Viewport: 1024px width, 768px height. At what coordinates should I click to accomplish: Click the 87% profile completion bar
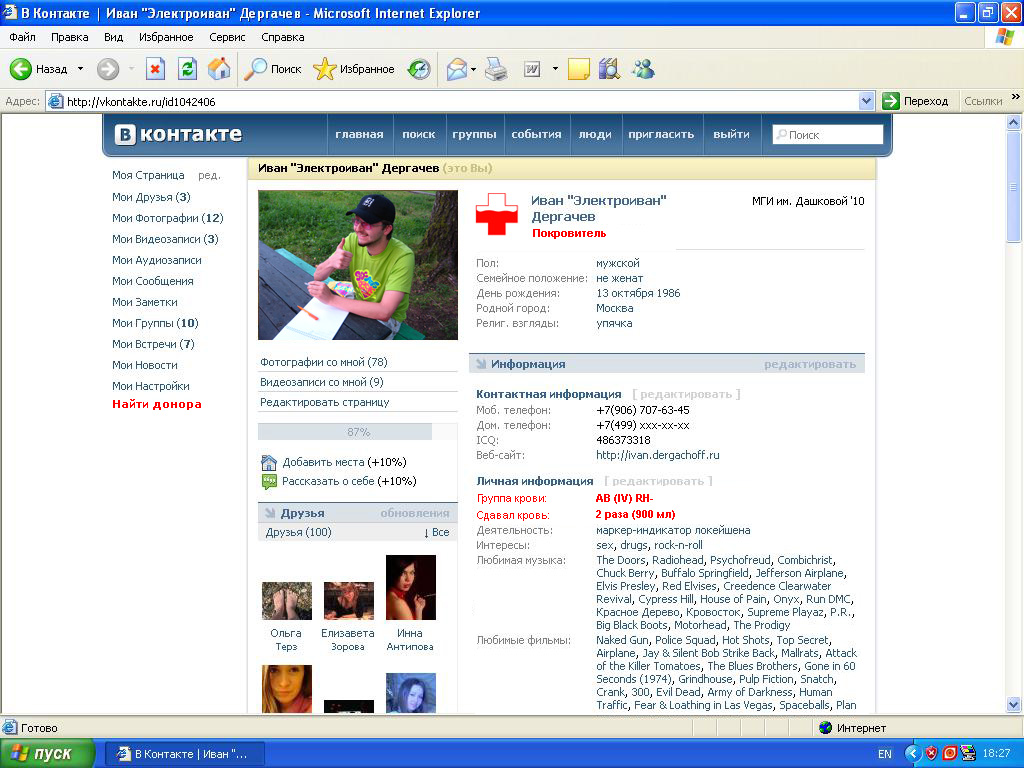coord(358,432)
